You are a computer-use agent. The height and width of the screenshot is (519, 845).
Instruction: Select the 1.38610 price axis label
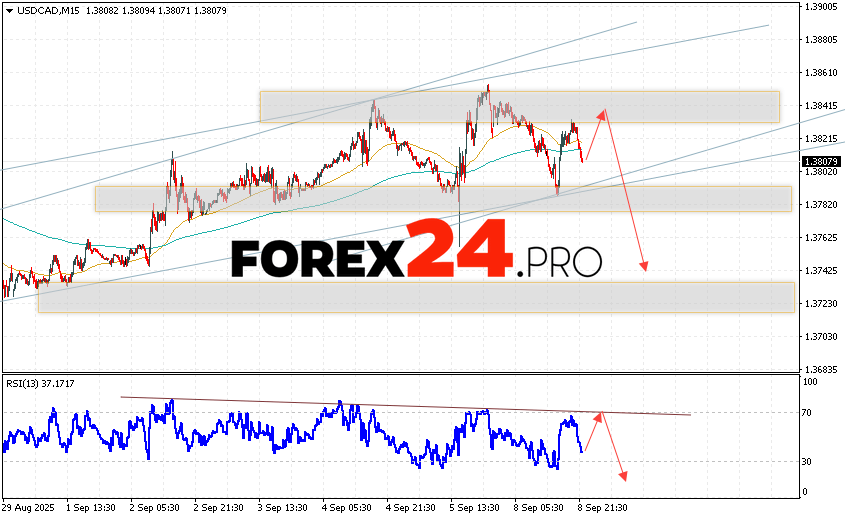(x=821, y=73)
